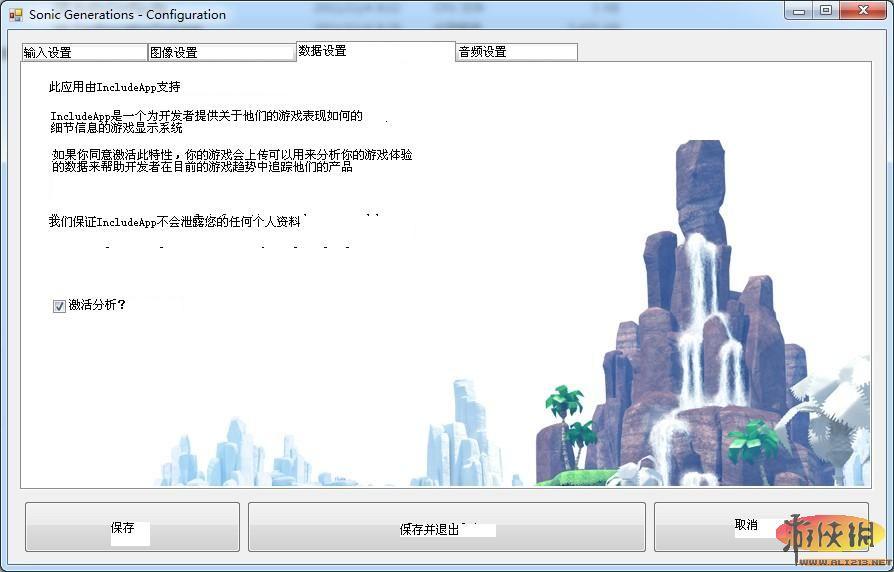Minimize the Configuration window
The width and height of the screenshot is (894, 572).
point(799,11)
